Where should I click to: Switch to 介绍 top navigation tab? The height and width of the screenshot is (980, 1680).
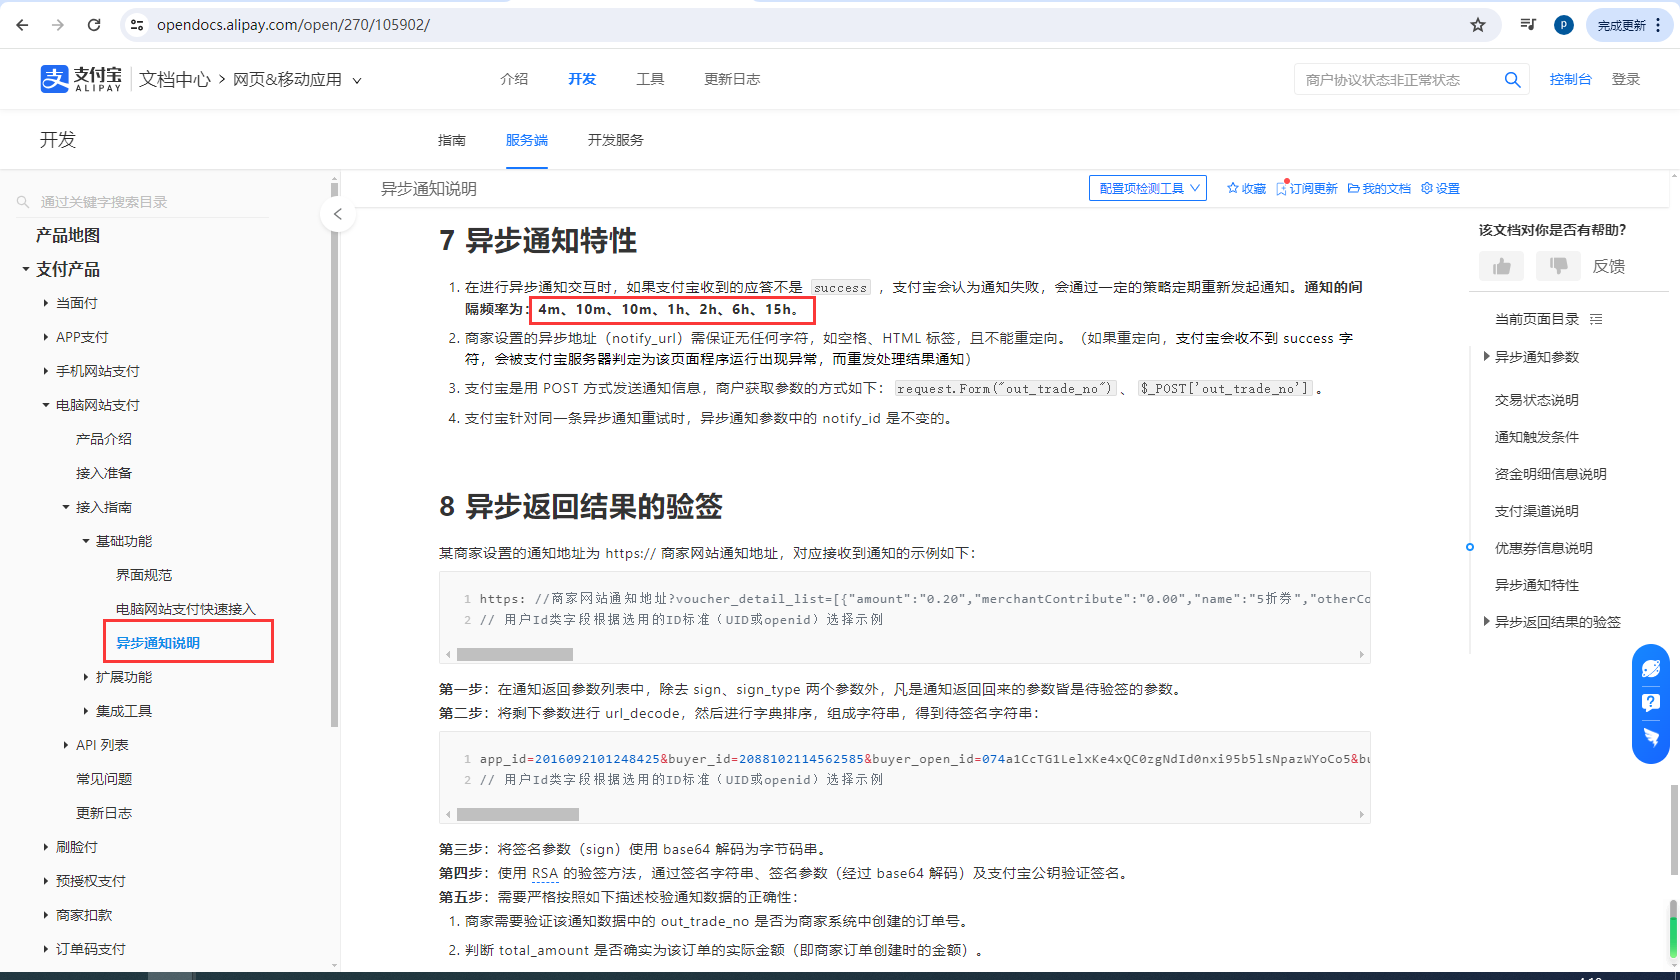coord(514,79)
